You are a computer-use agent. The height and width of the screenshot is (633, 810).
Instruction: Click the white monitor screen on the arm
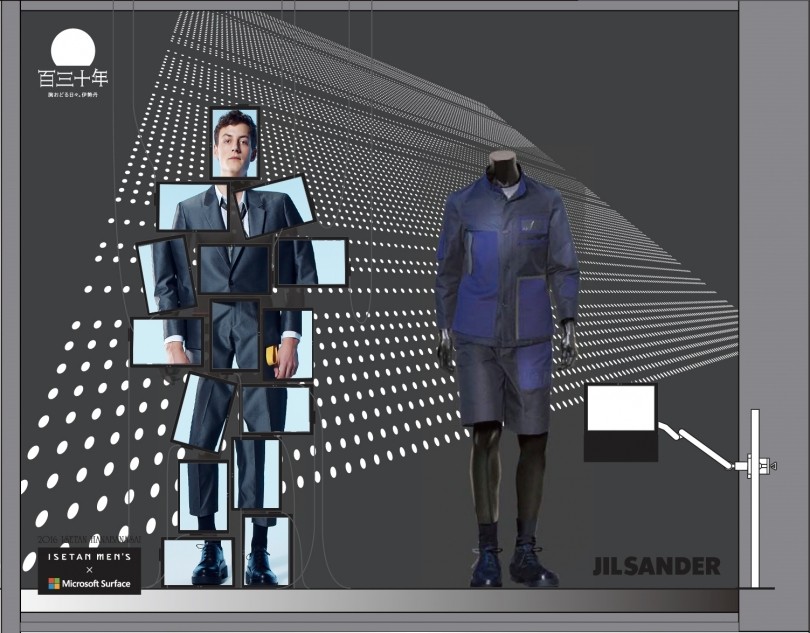pyautogui.click(x=620, y=408)
